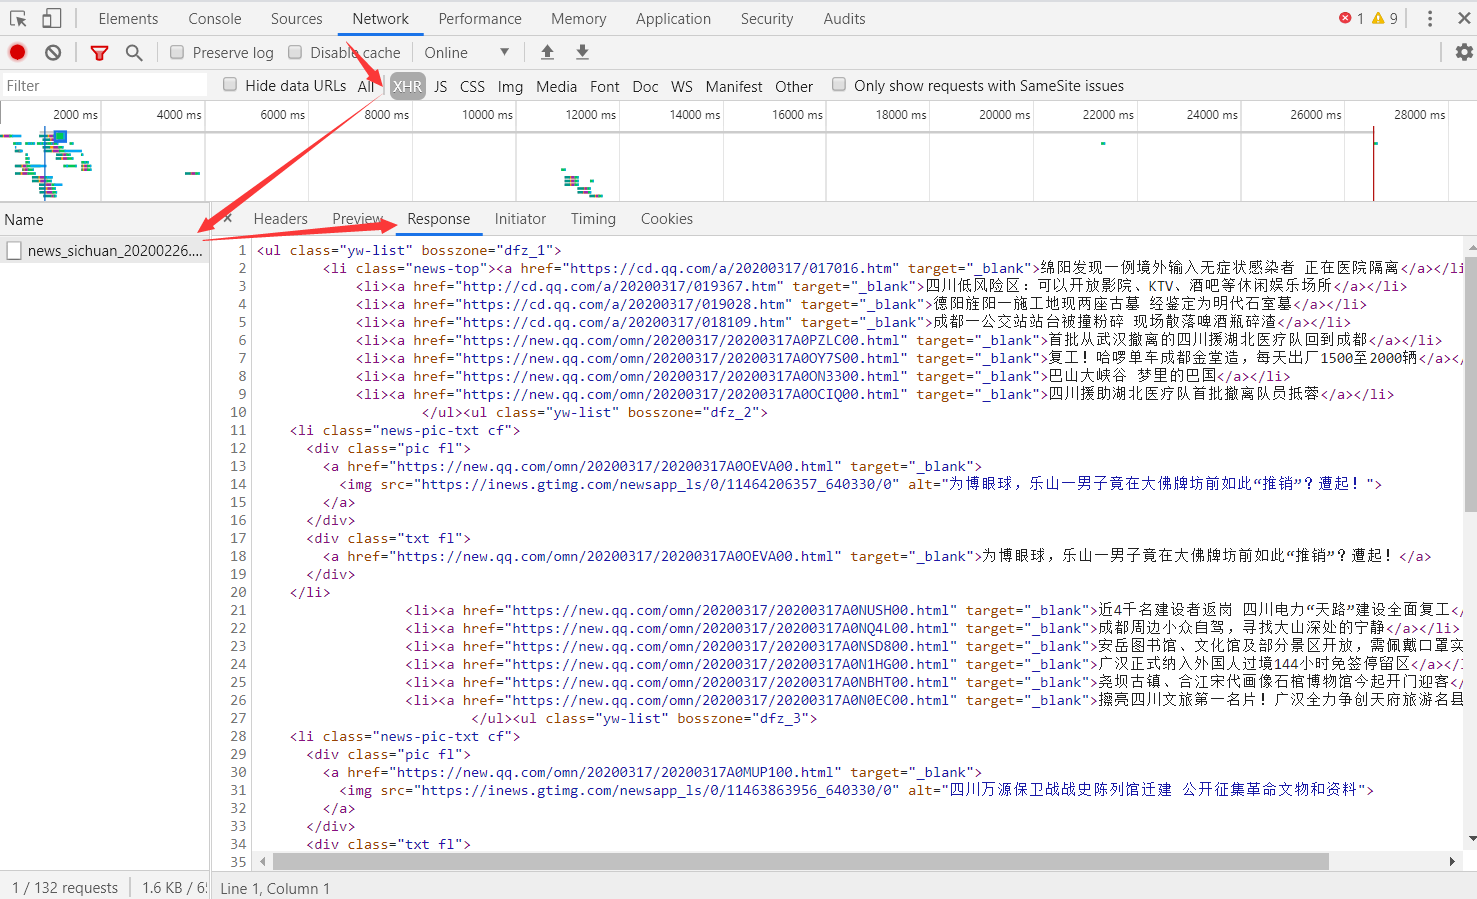The height and width of the screenshot is (899, 1477).
Task: Open DevTools three-dot customize menu
Action: (x=1430, y=19)
